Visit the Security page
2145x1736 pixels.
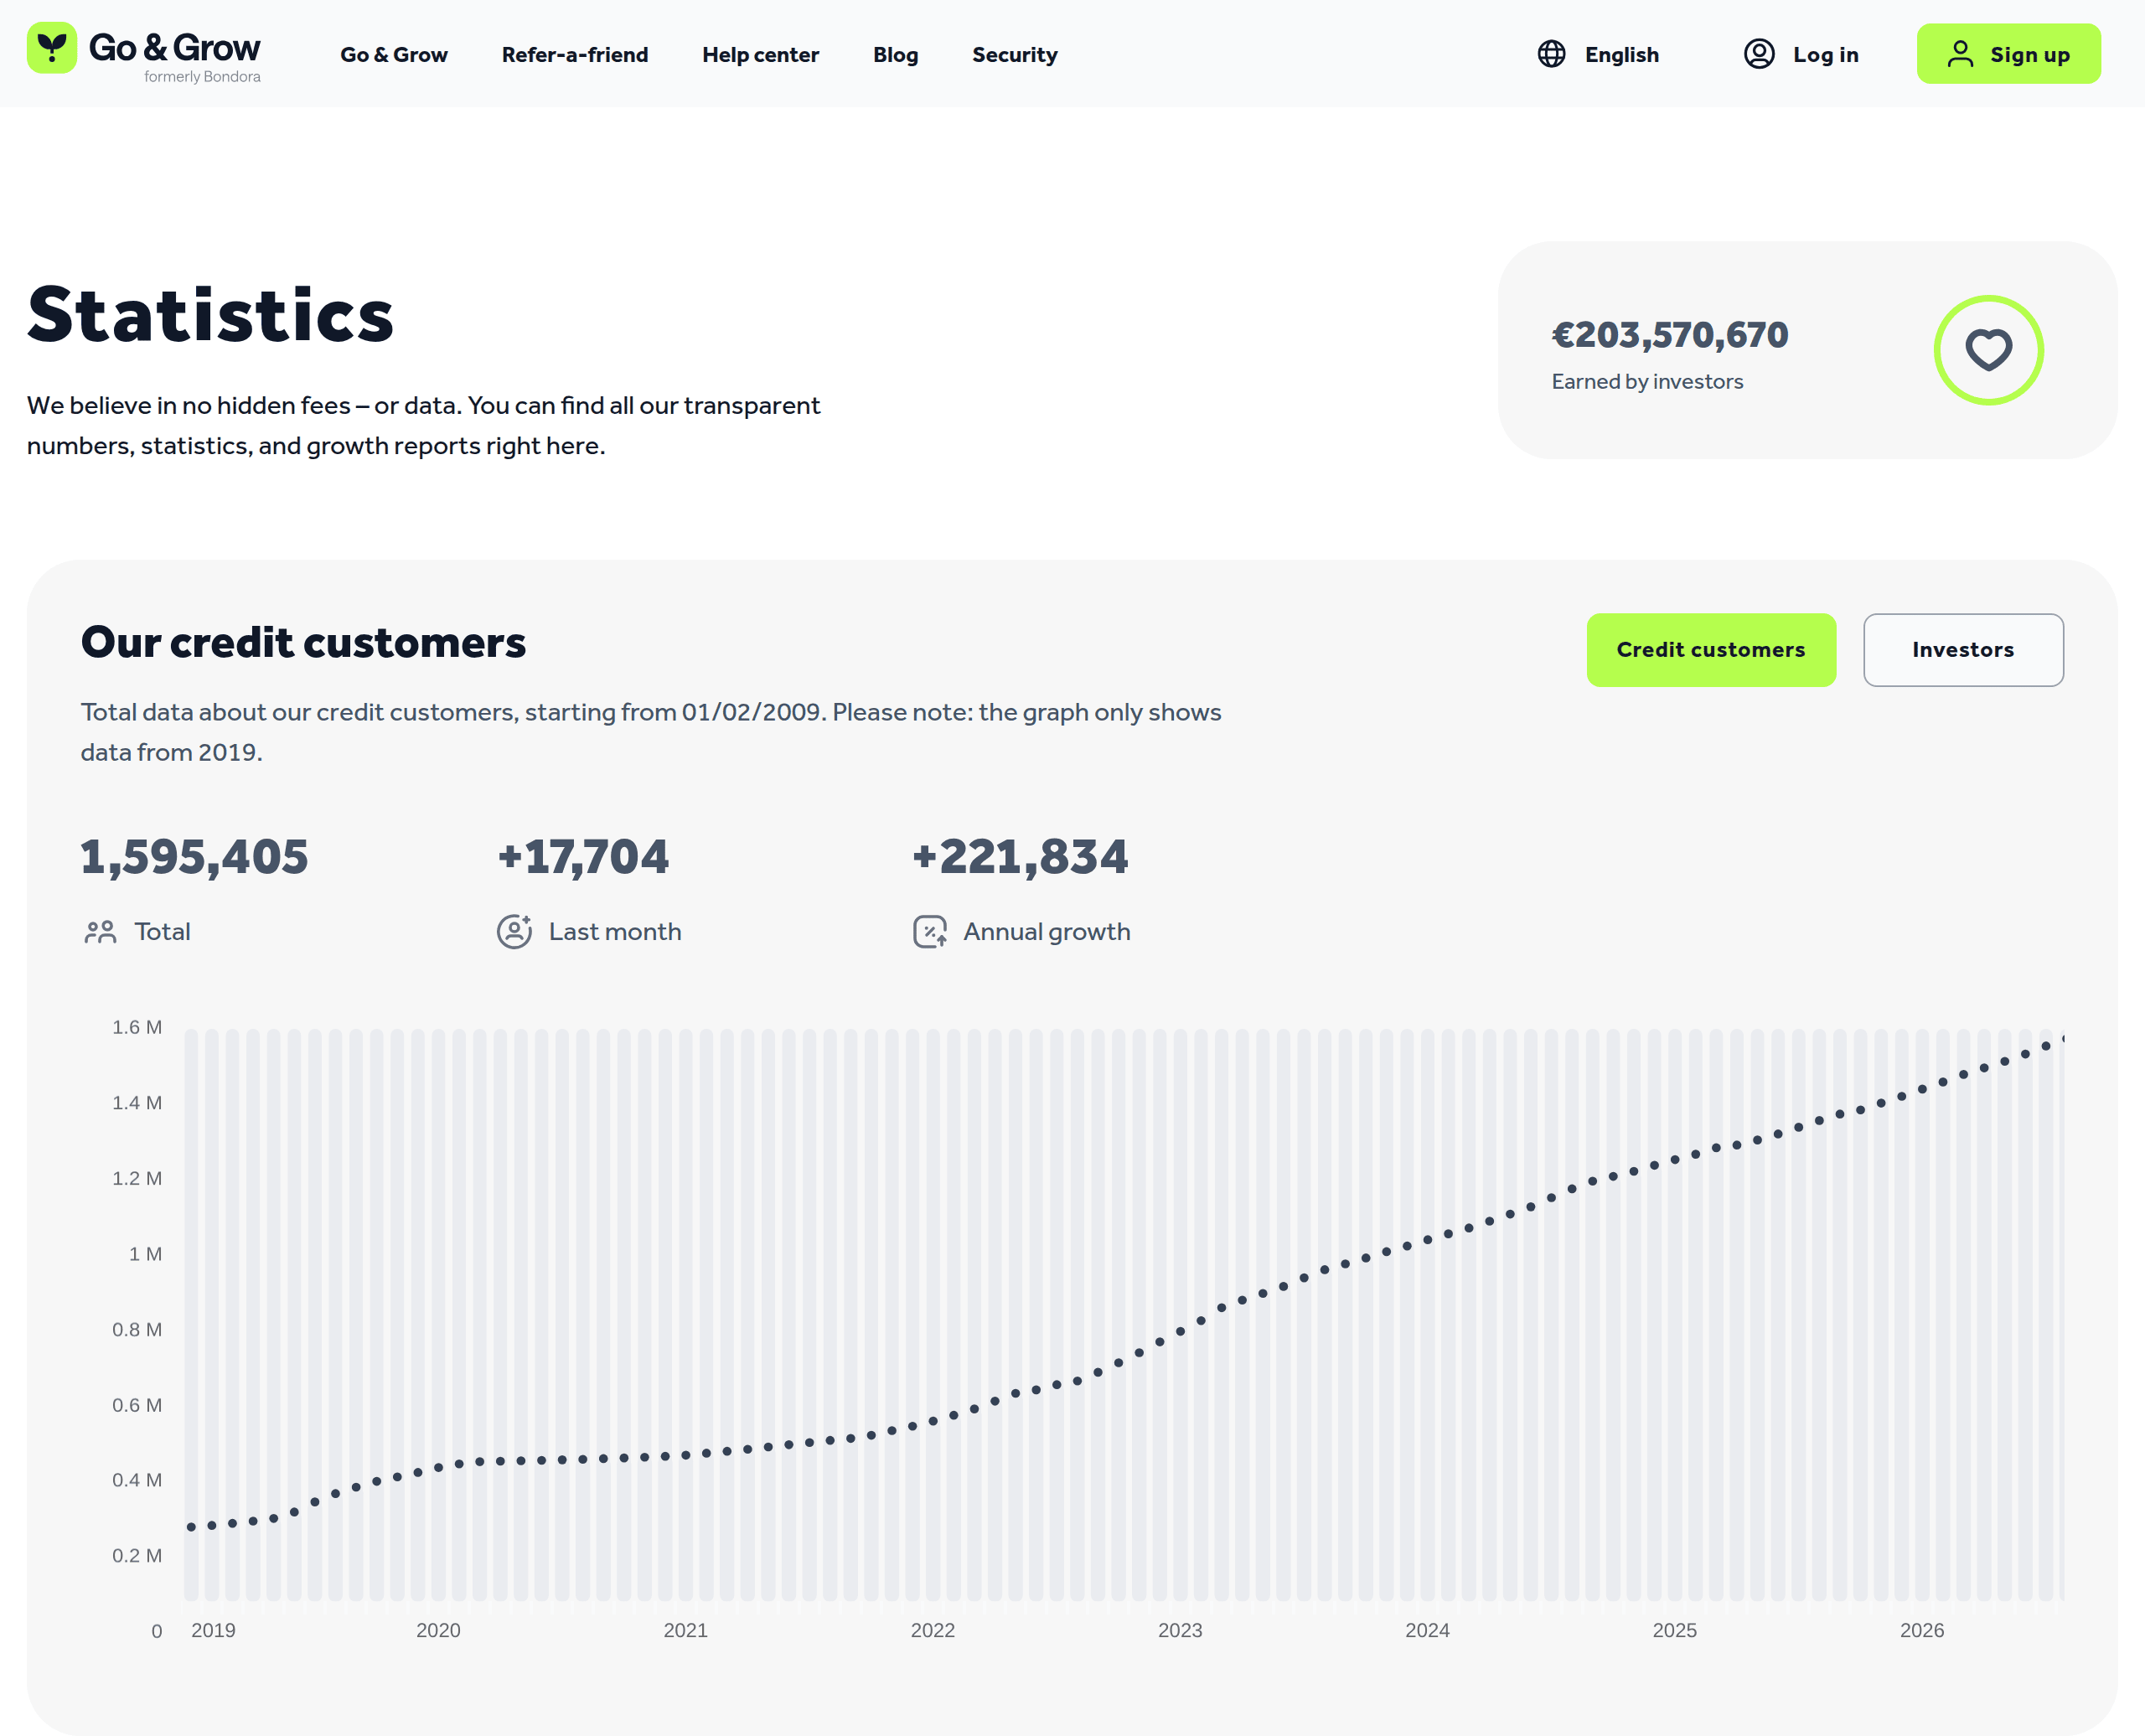(x=1014, y=55)
